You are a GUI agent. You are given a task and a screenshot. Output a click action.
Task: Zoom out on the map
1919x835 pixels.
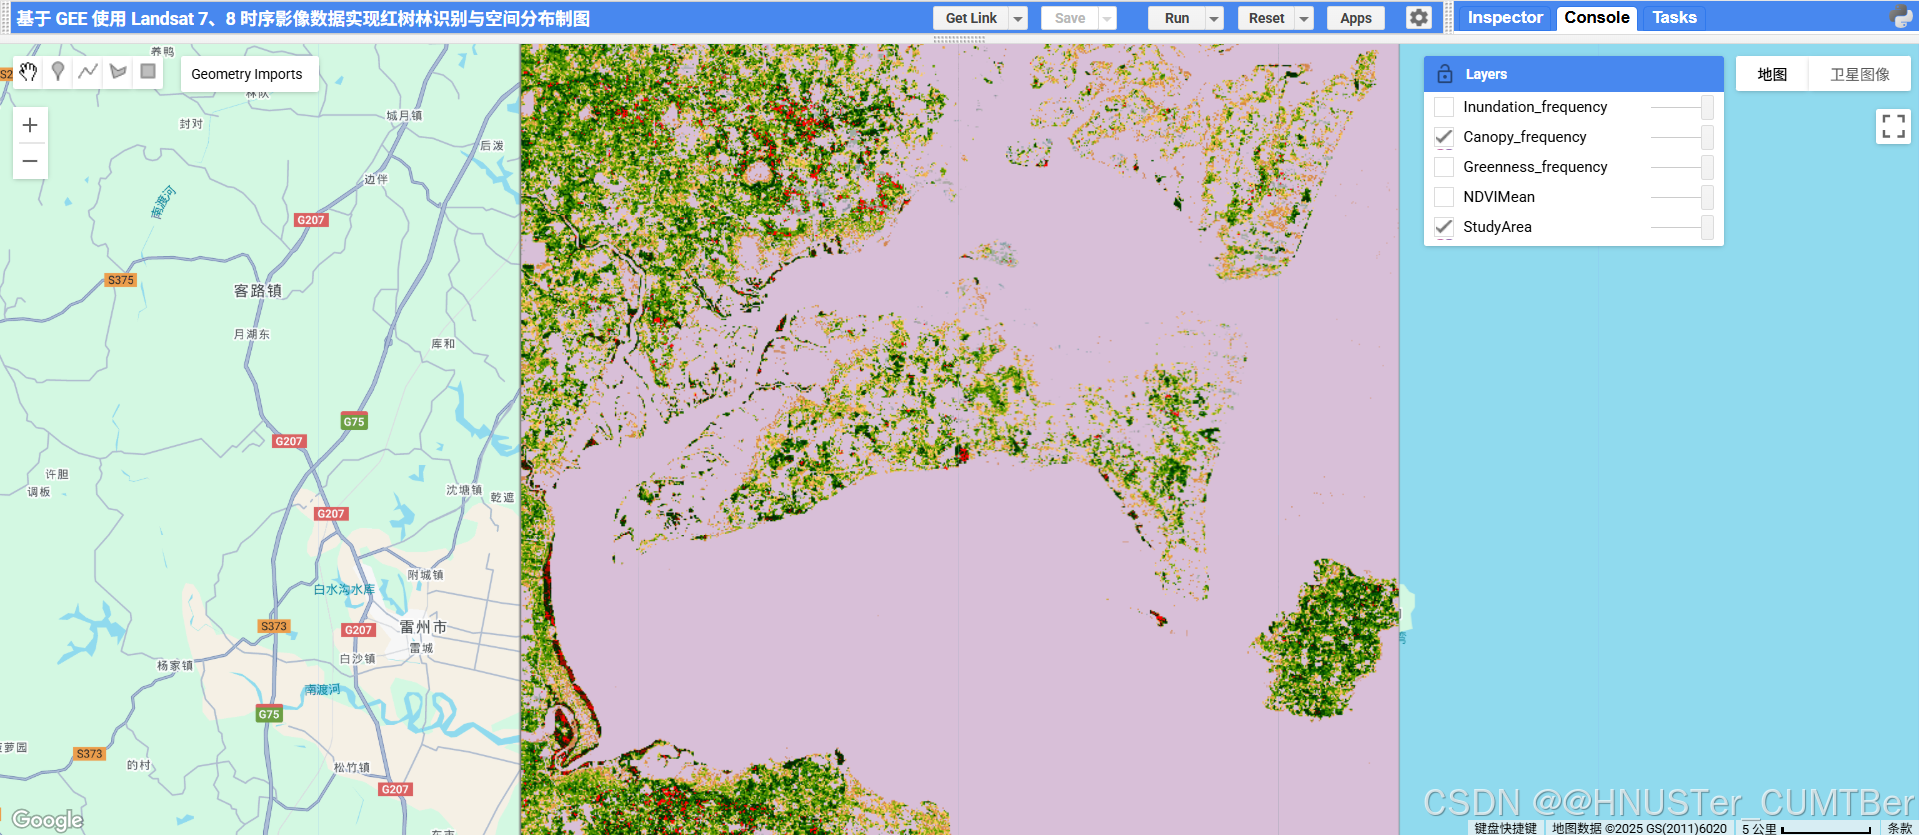30,161
